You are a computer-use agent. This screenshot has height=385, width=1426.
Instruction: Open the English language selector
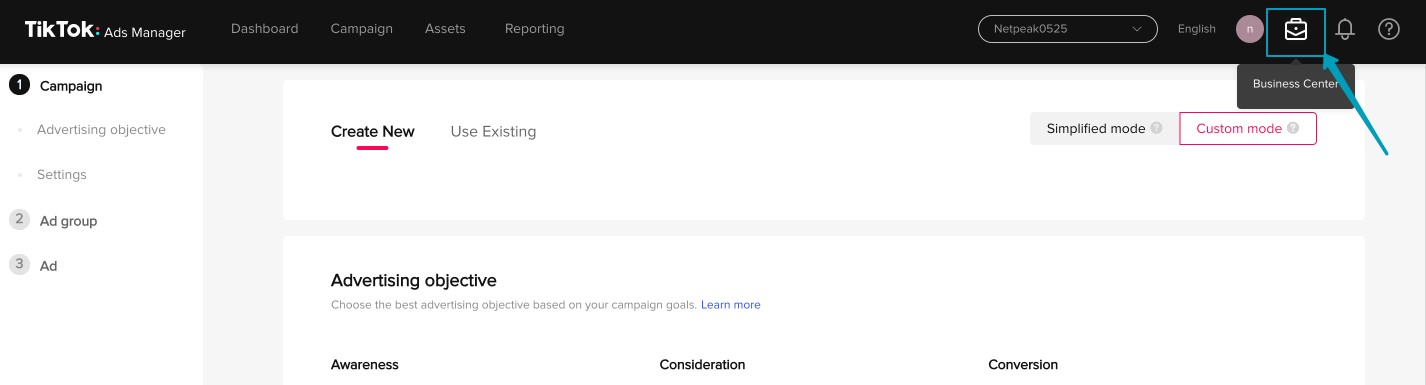[x=1197, y=29]
